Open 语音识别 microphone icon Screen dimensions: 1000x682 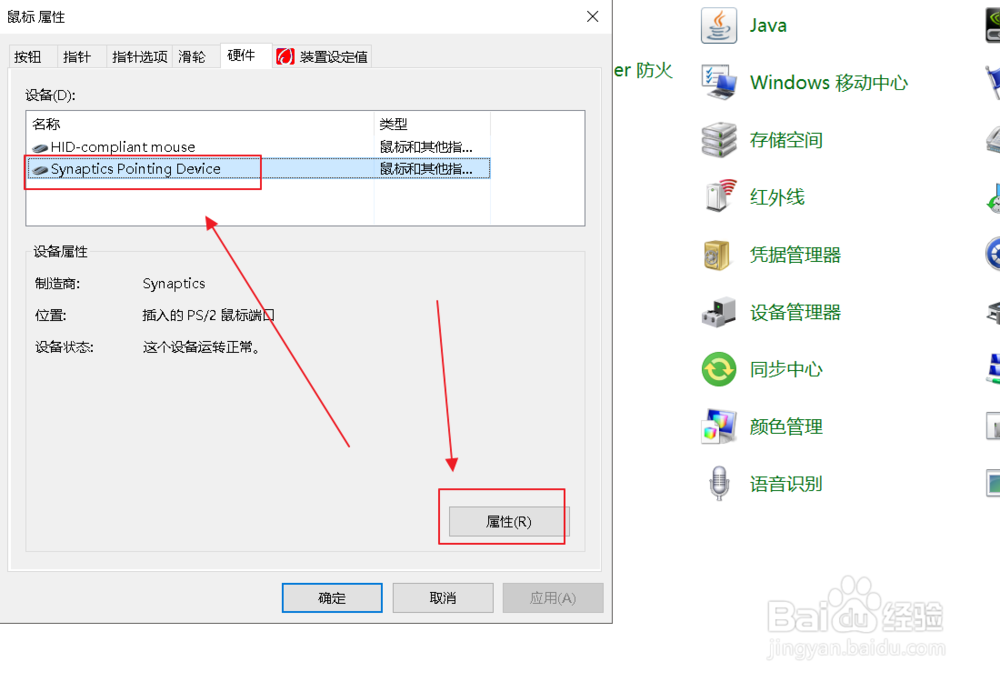719,484
